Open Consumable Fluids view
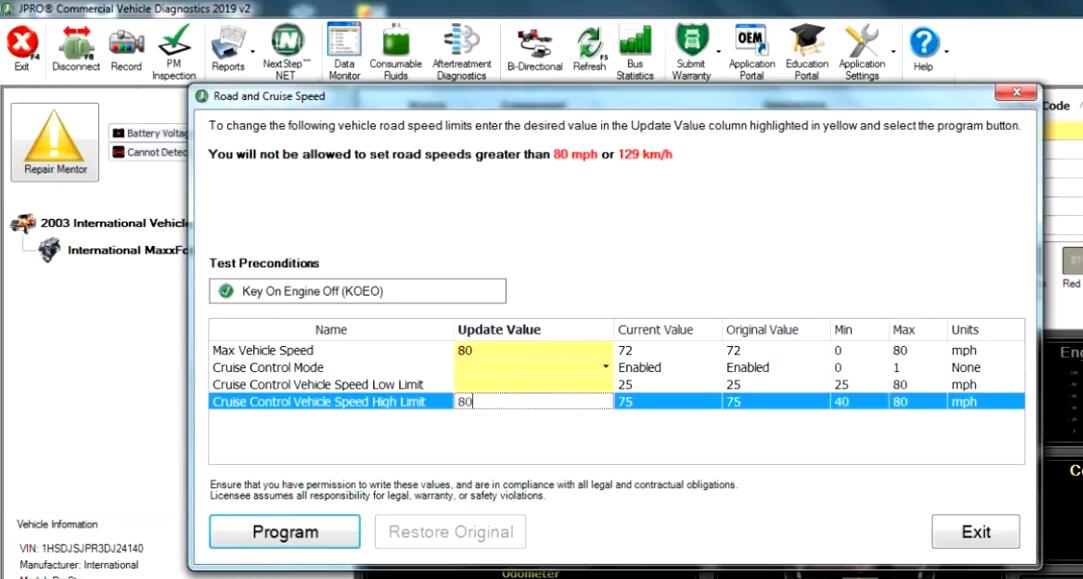Viewport: 1083px width, 579px height. click(x=395, y=50)
